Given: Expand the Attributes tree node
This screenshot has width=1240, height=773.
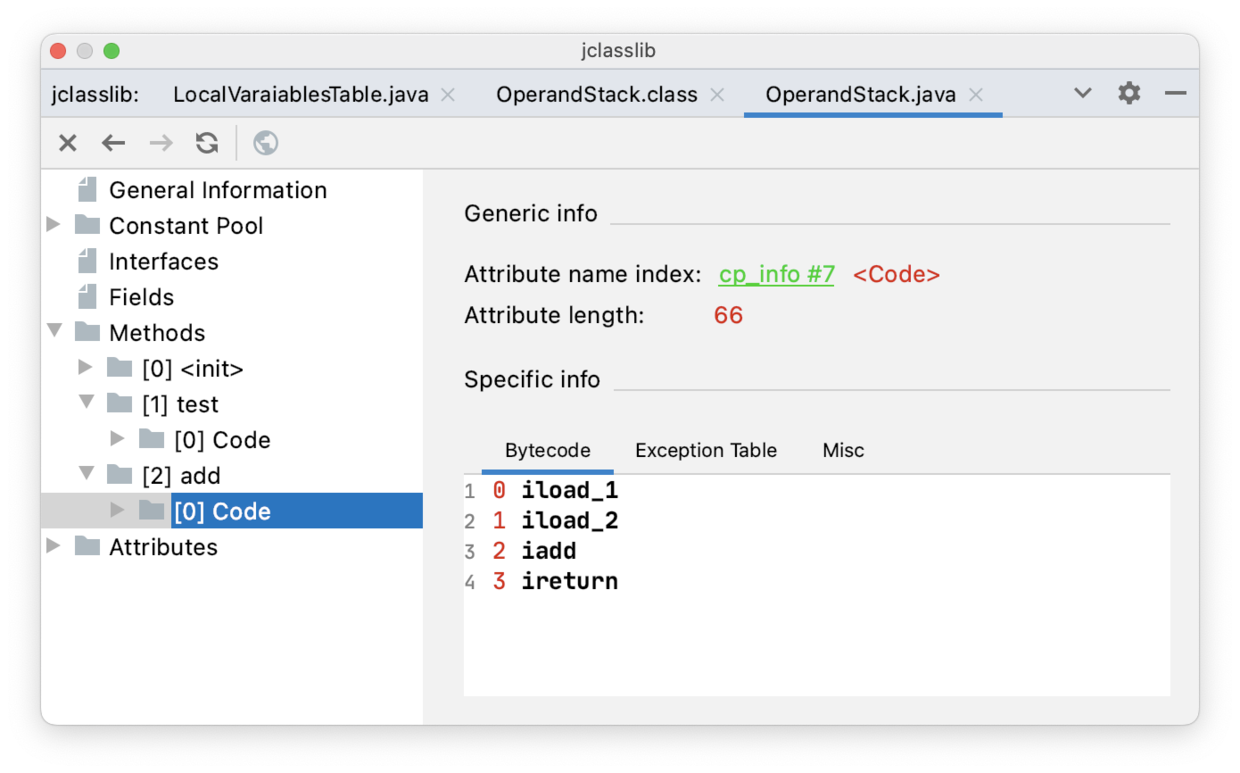Looking at the screenshot, I should (55, 546).
